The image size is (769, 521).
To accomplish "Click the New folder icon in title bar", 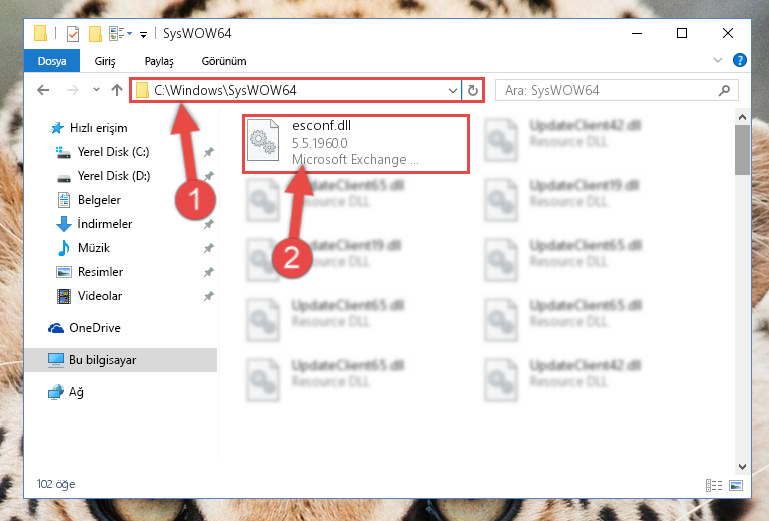I will [x=95, y=34].
